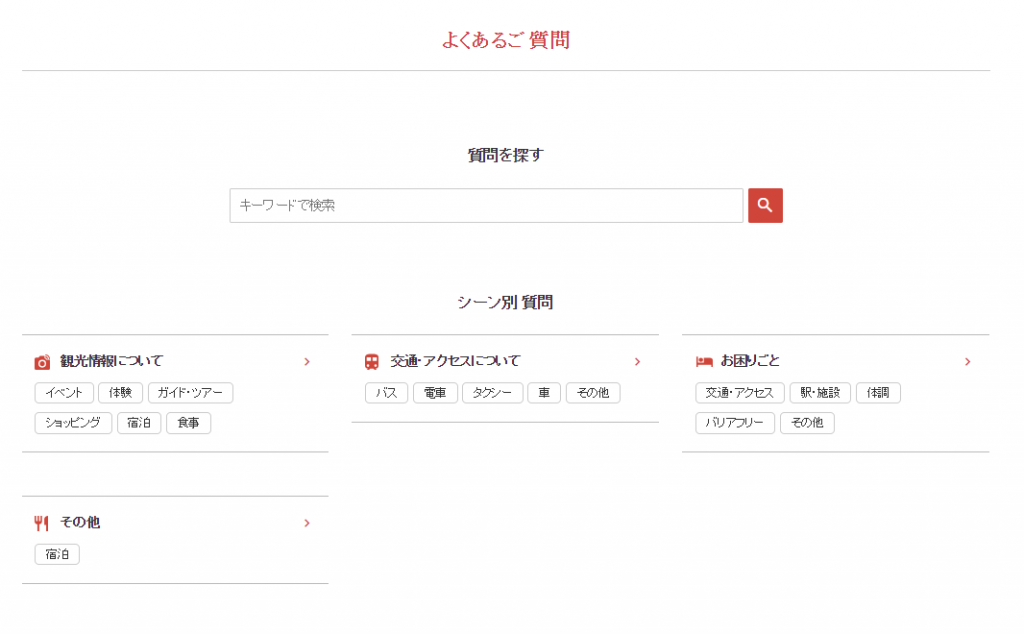Viewport: 1024px width, 634px height.
Task: Click the bed icon beside お困りごと
Action: [x=704, y=362]
